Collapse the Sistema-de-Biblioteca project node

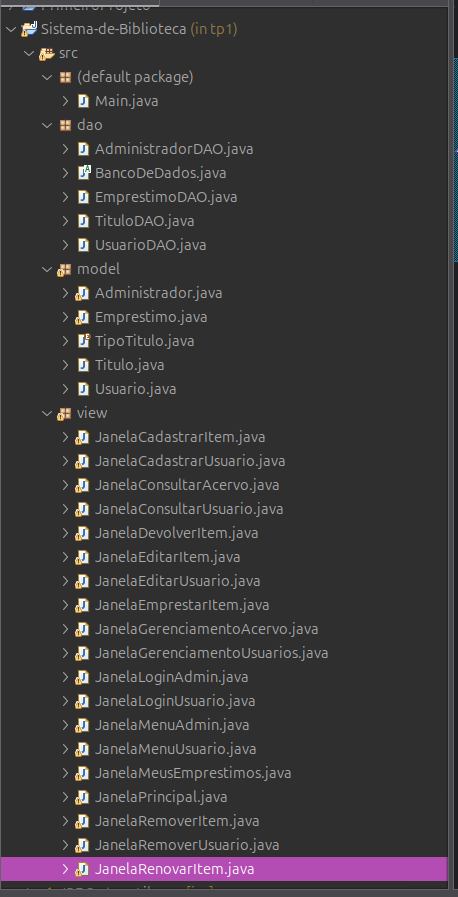(10, 29)
